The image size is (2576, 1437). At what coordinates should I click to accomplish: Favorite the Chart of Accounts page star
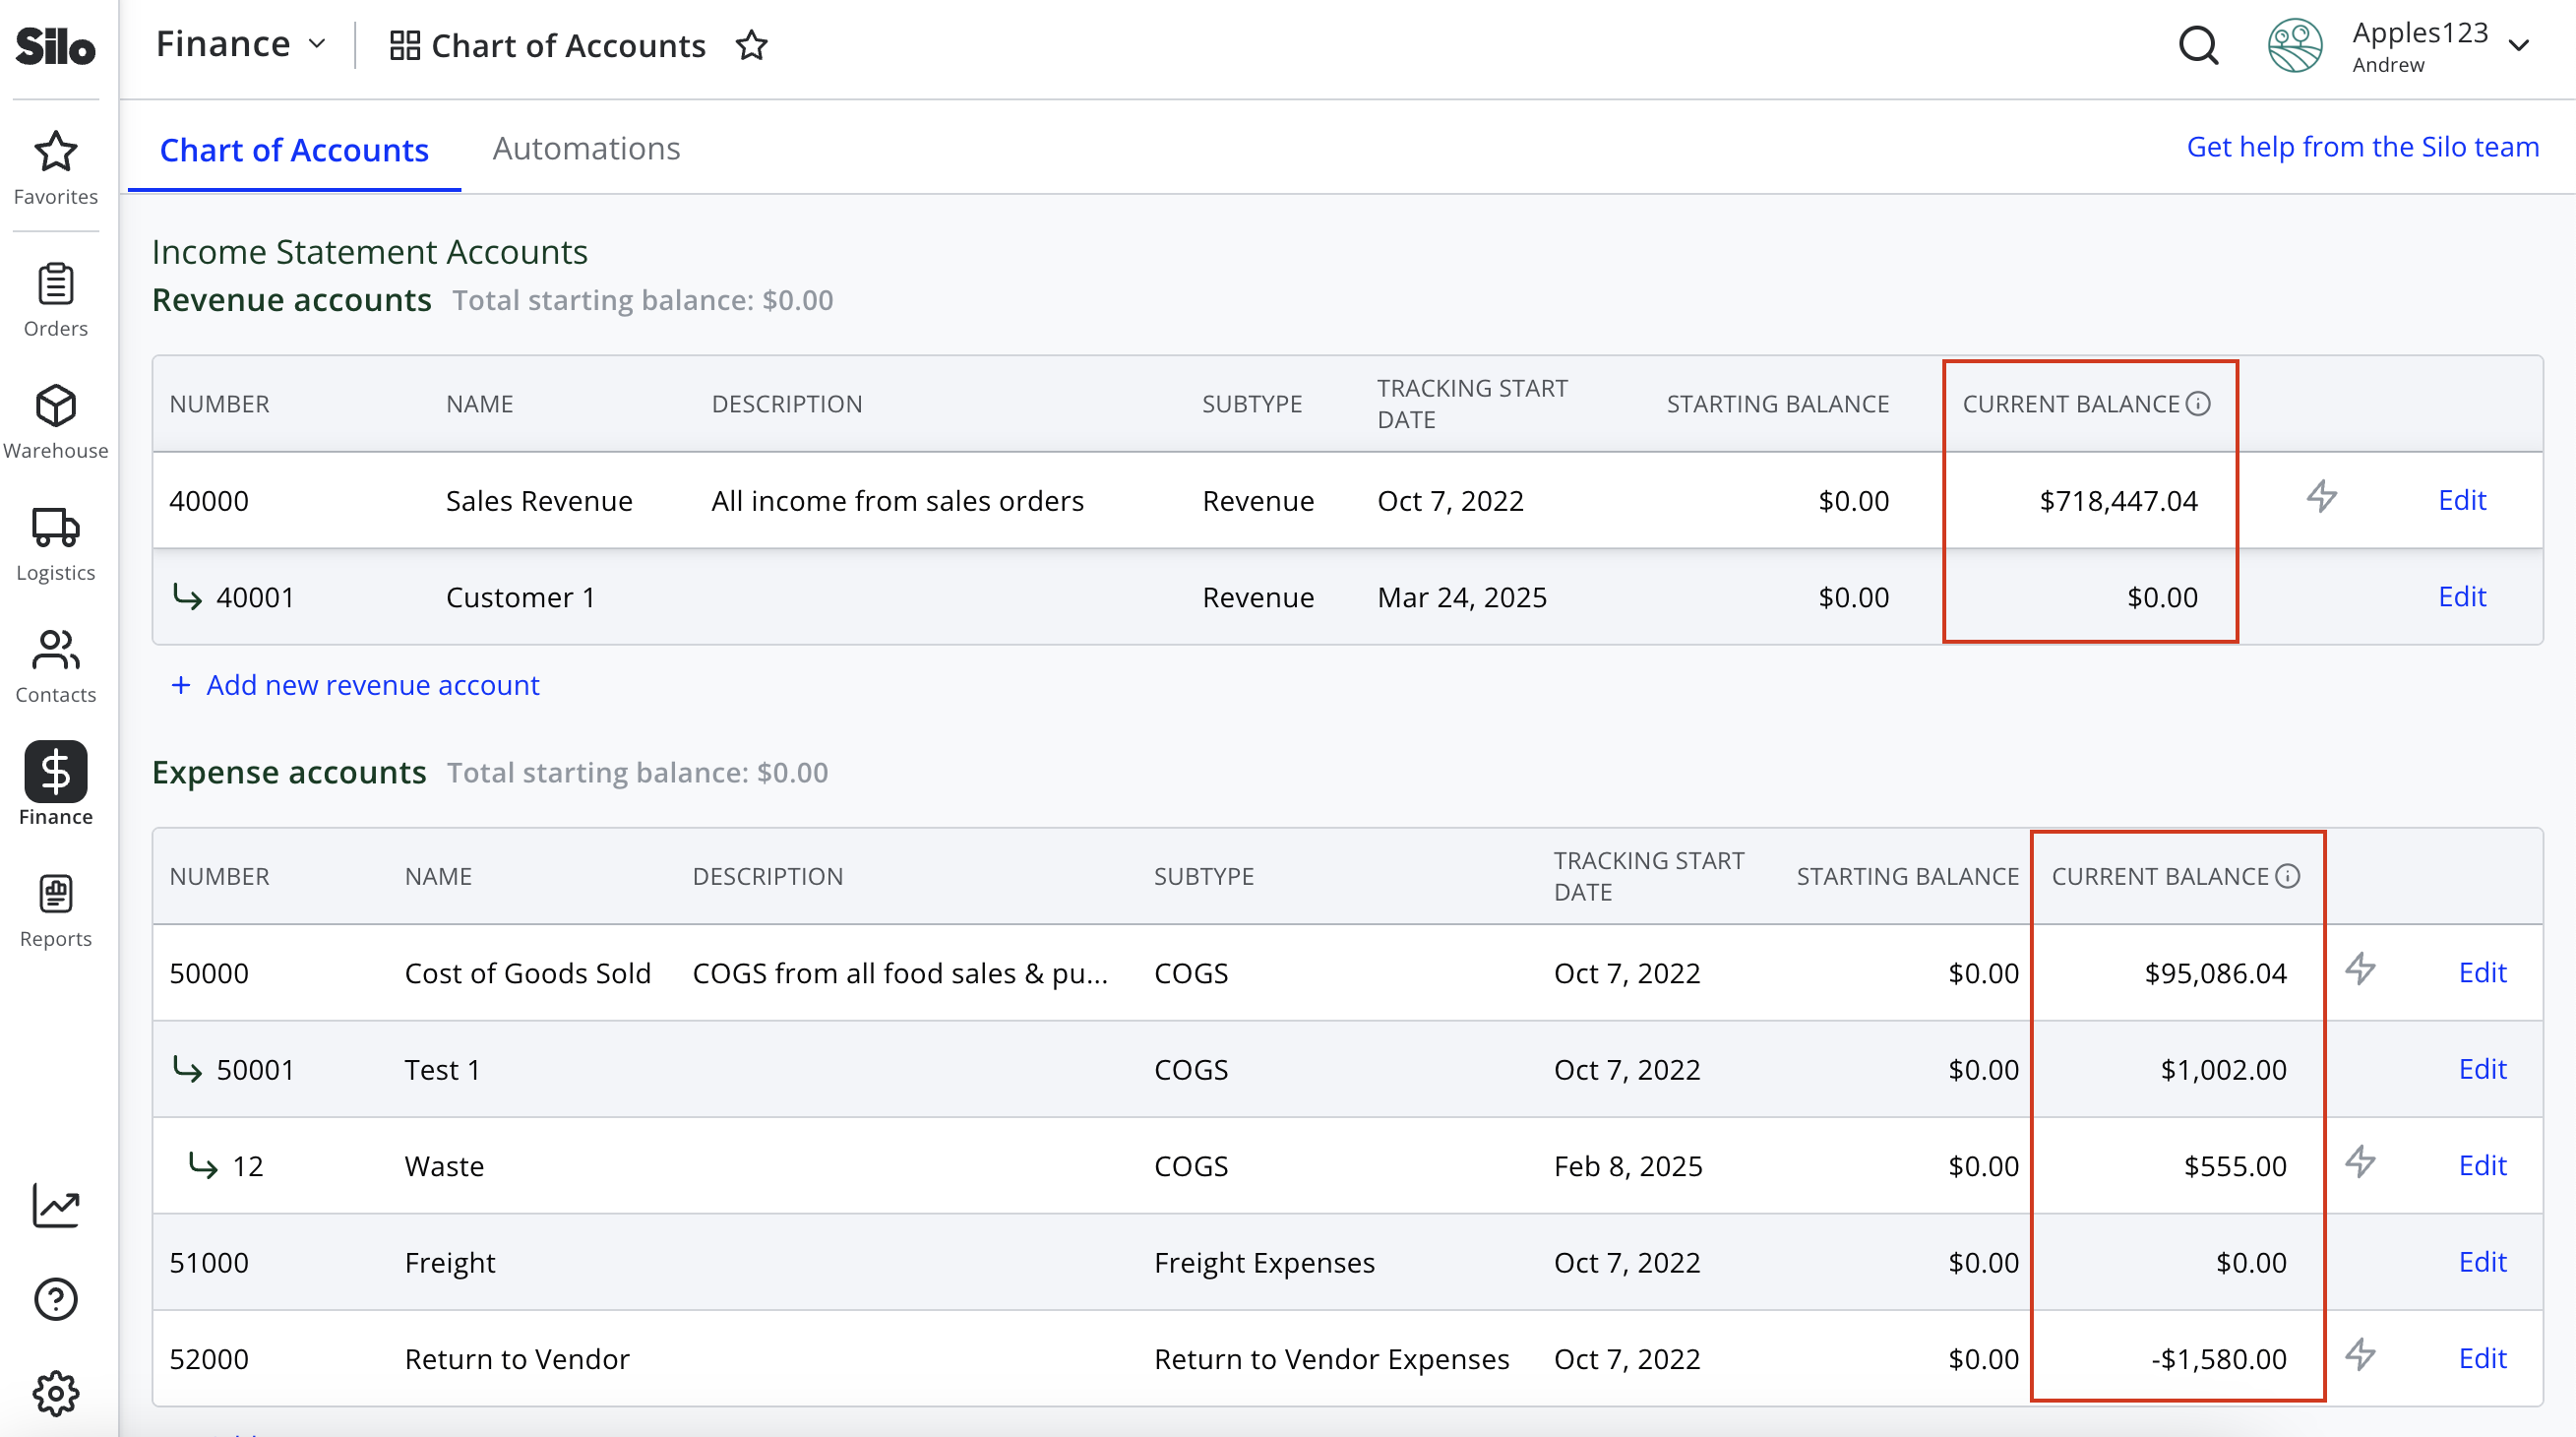[751, 45]
